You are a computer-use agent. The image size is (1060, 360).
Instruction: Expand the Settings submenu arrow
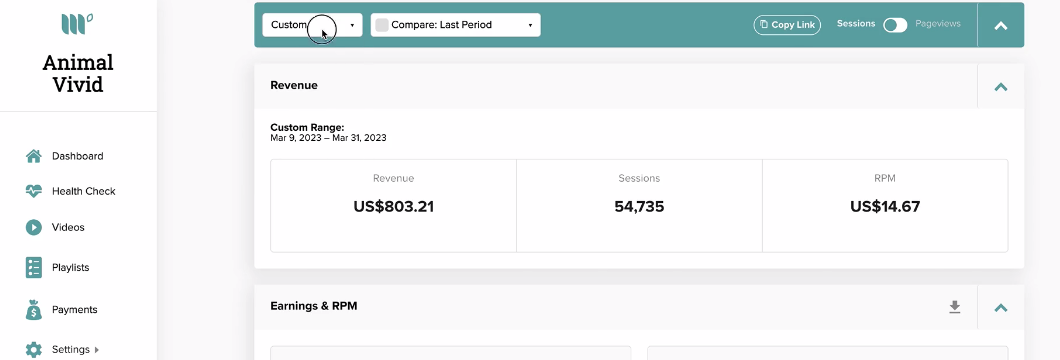pyautogui.click(x=97, y=350)
